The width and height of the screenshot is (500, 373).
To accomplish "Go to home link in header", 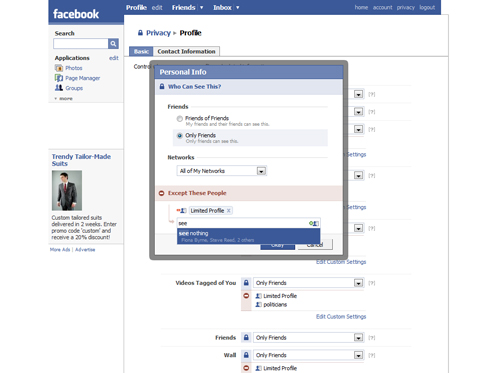I will click(x=361, y=7).
